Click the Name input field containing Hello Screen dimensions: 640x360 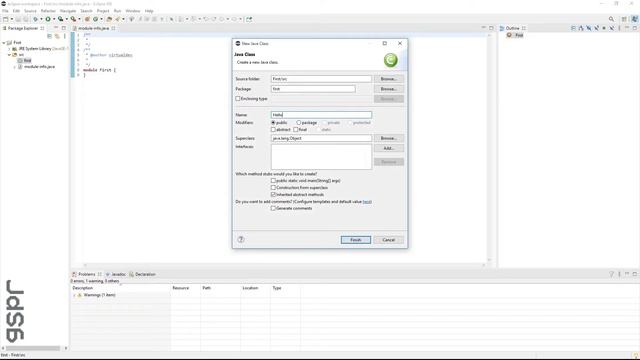click(321, 115)
